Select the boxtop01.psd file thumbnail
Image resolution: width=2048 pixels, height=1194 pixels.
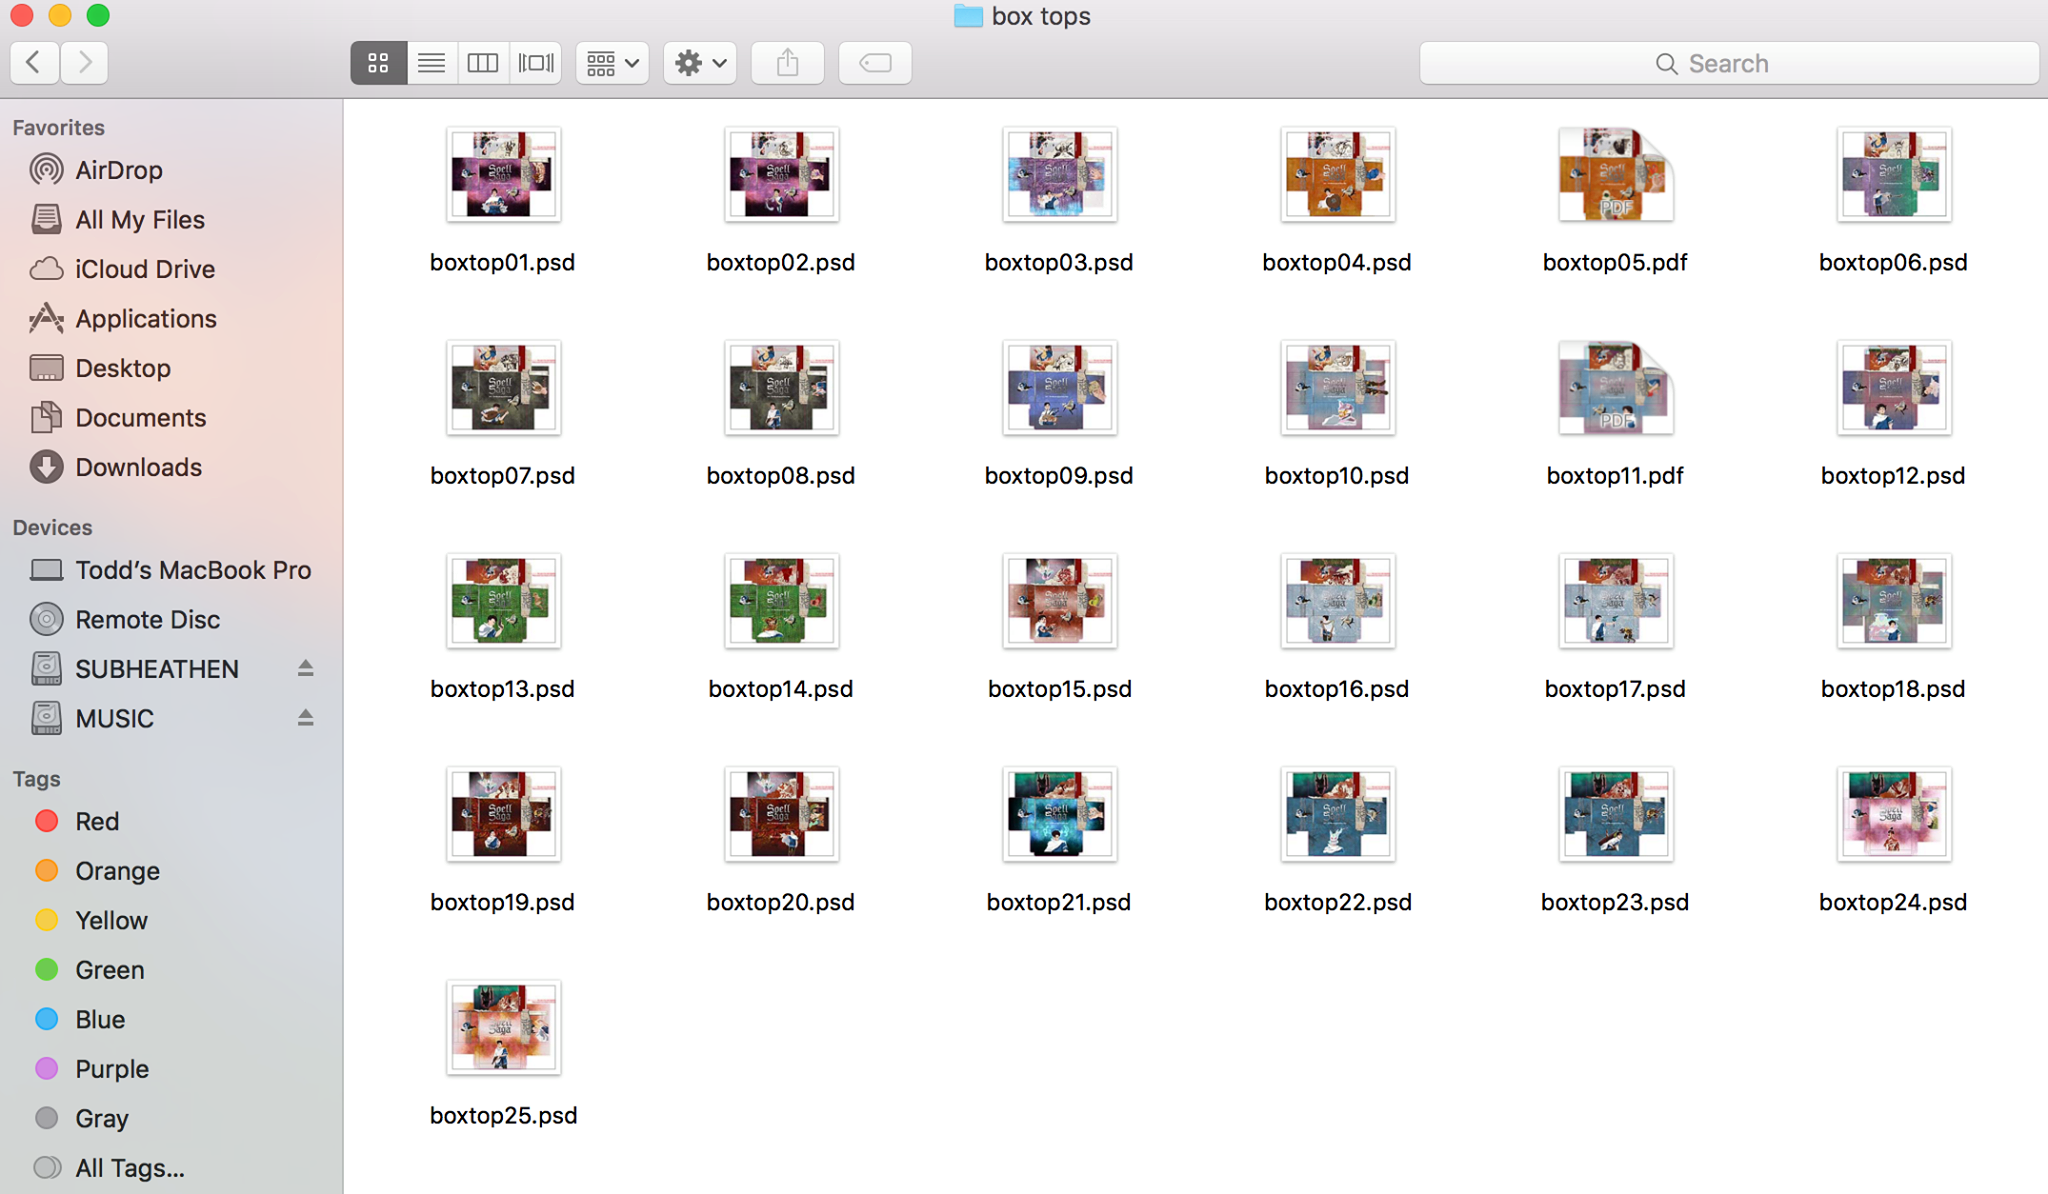(x=503, y=174)
